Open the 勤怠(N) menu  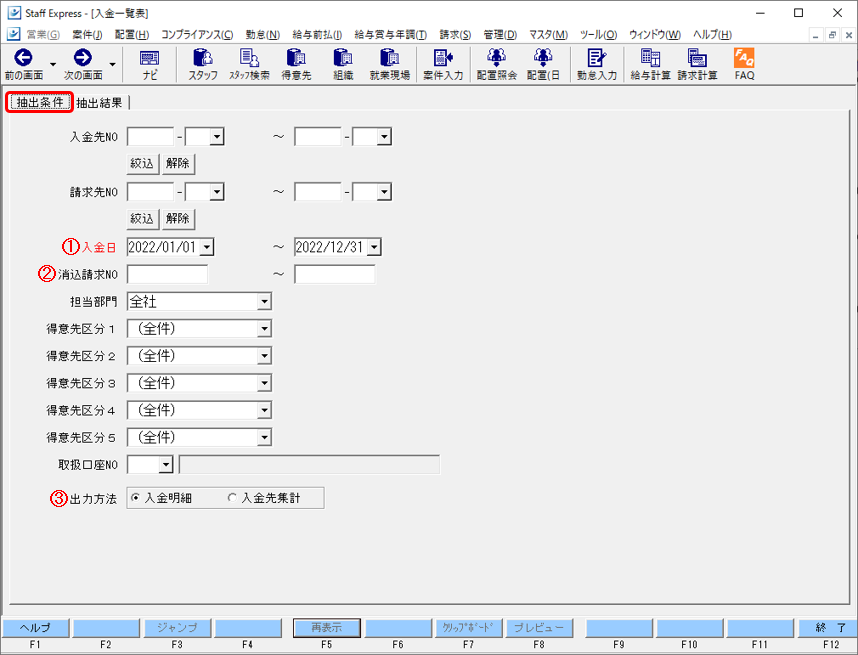pos(263,34)
